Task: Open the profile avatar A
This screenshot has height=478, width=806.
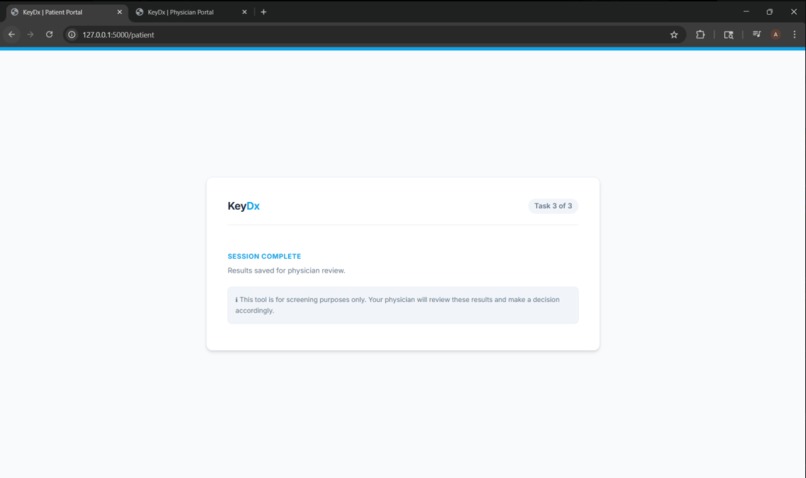Action: (776, 34)
